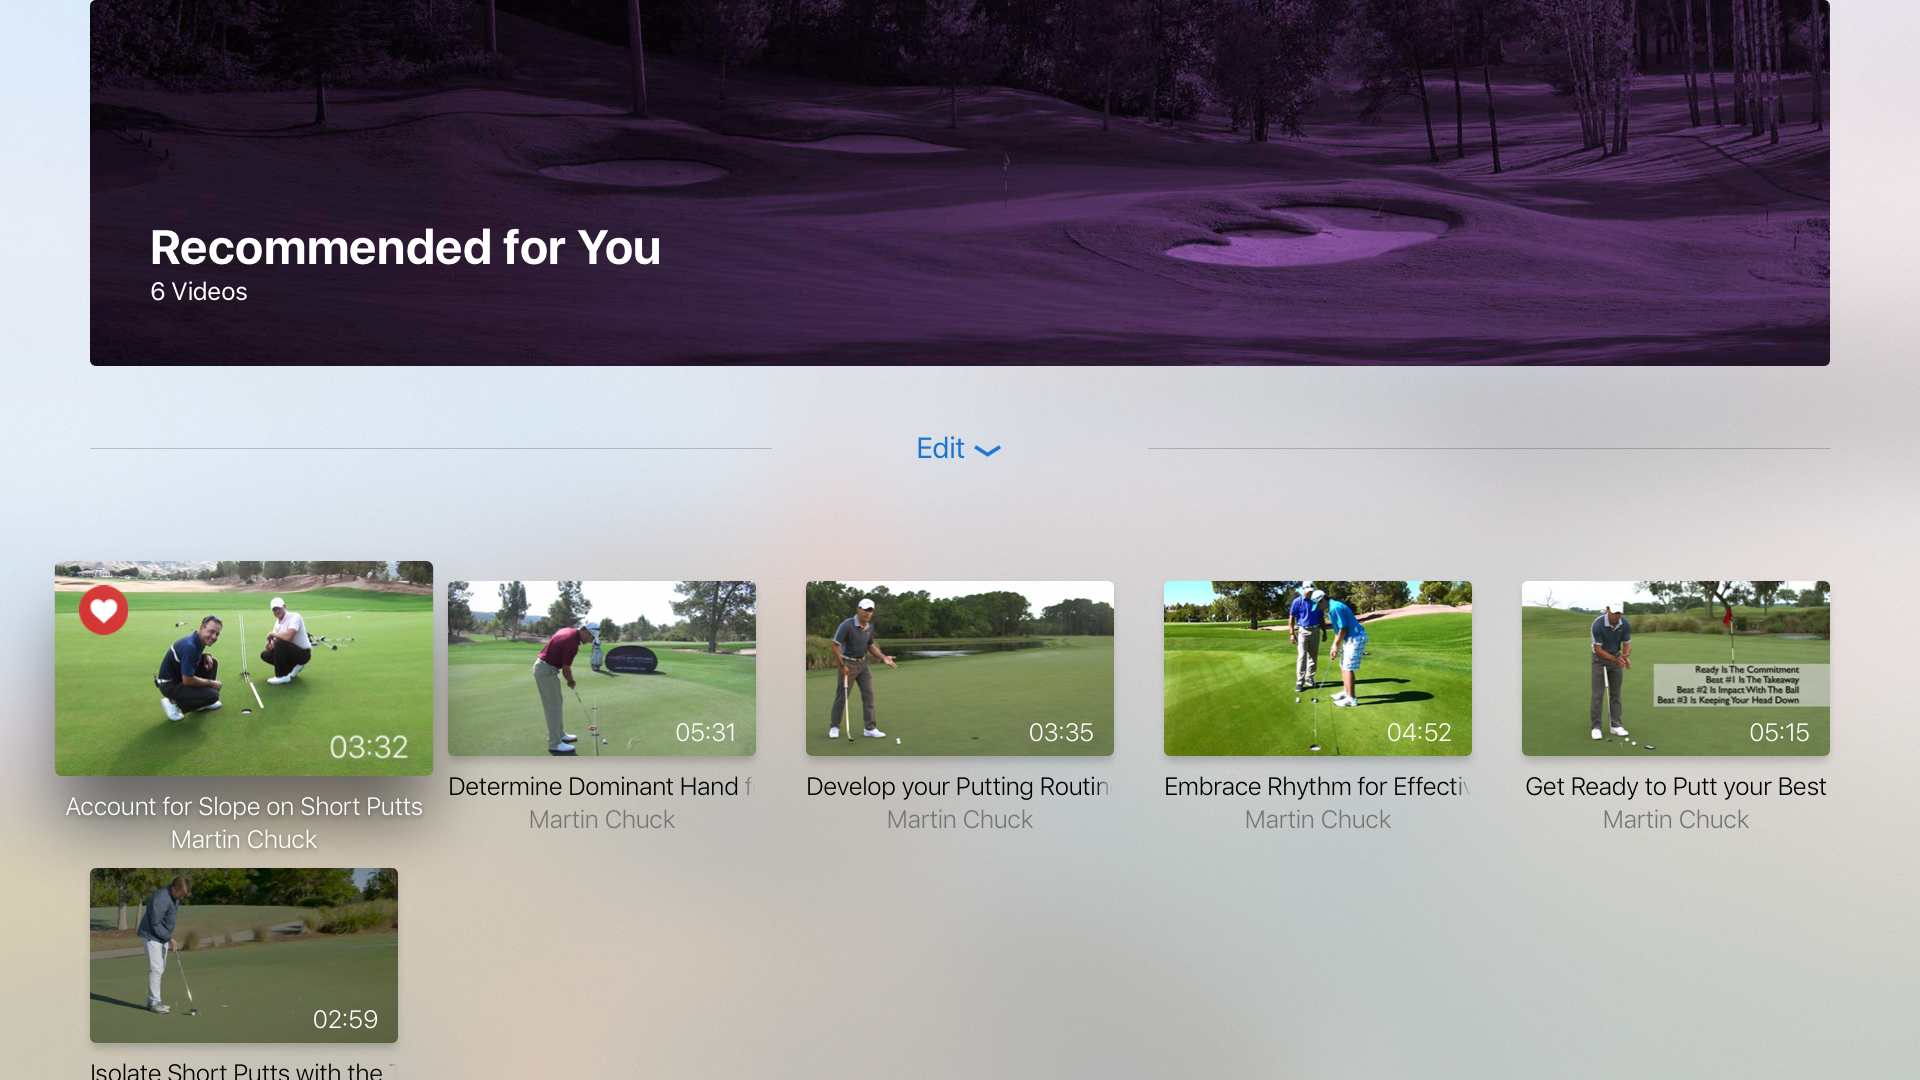This screenshot has width=1920, height=1080.
Task: Open Determine Dominant Hand video thumbnail
Action: (602, 668)
